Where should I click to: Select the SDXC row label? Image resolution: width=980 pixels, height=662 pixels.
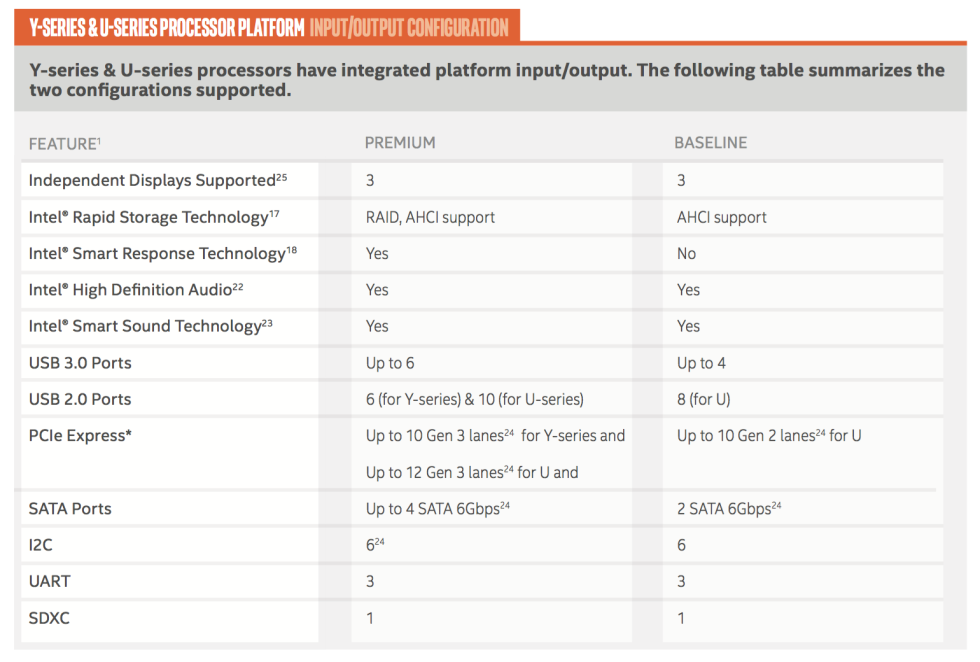click(49, 618)
